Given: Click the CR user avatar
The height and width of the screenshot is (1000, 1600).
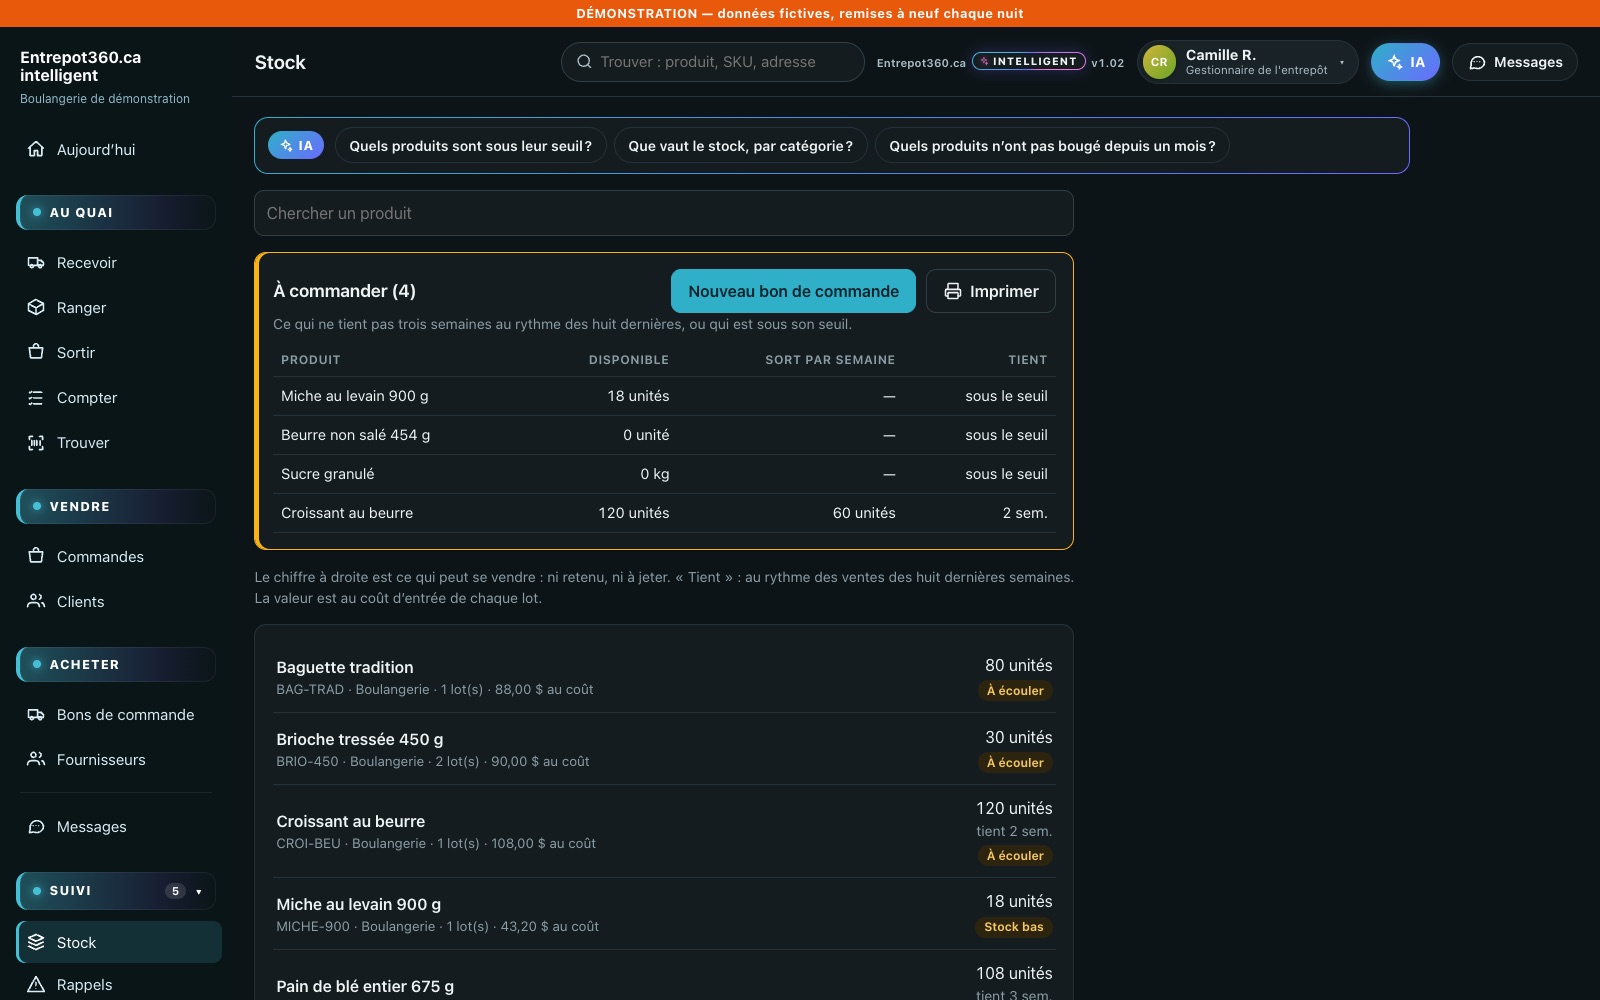Looking at the screenshot, I should [1159, 62].
